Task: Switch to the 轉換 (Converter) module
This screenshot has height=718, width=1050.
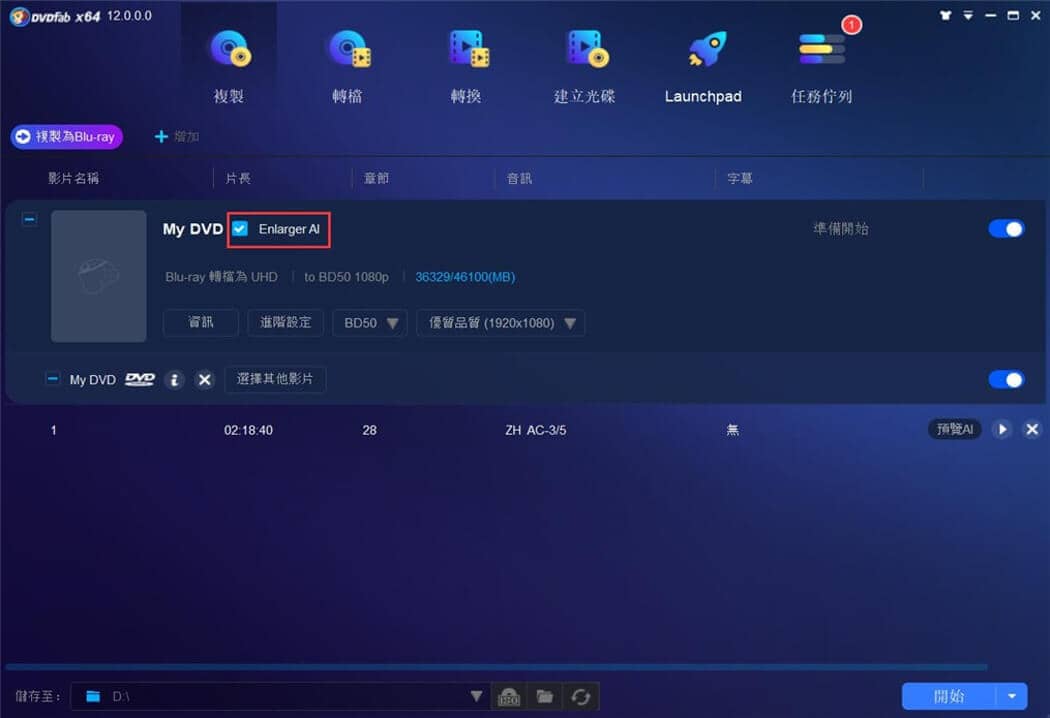Action: point(466,65)
